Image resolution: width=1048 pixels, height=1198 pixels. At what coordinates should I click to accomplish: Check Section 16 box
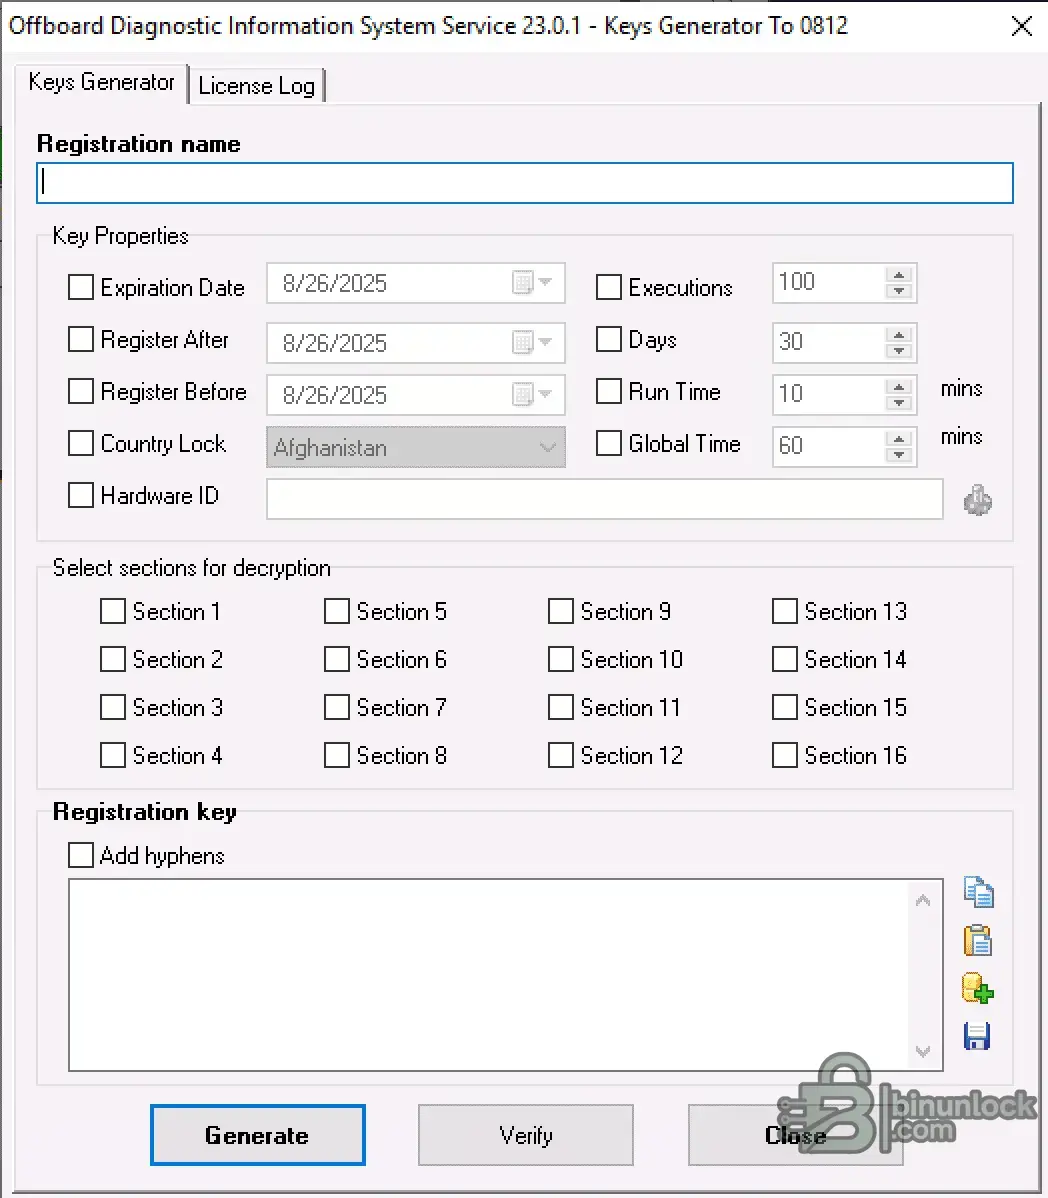tap(784, 756)
